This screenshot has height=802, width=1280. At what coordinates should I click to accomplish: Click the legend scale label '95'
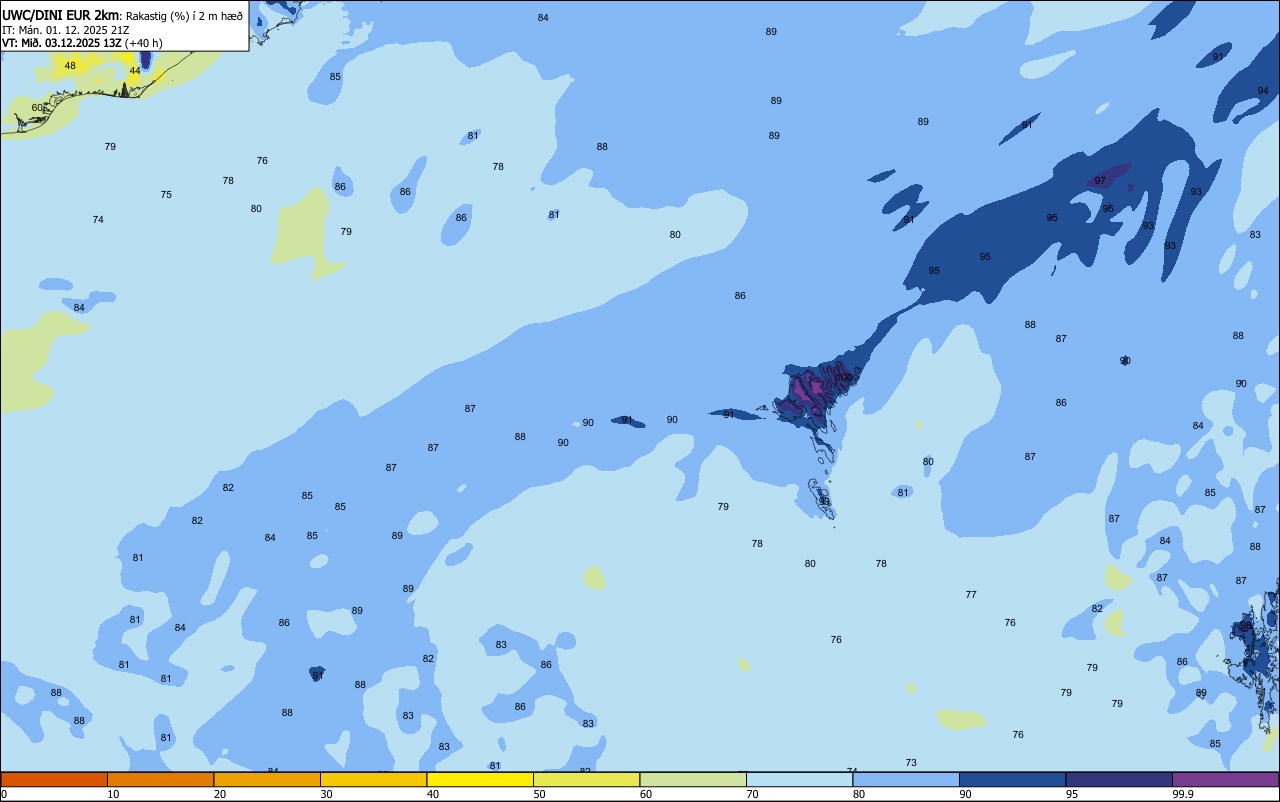[1072, 794]
